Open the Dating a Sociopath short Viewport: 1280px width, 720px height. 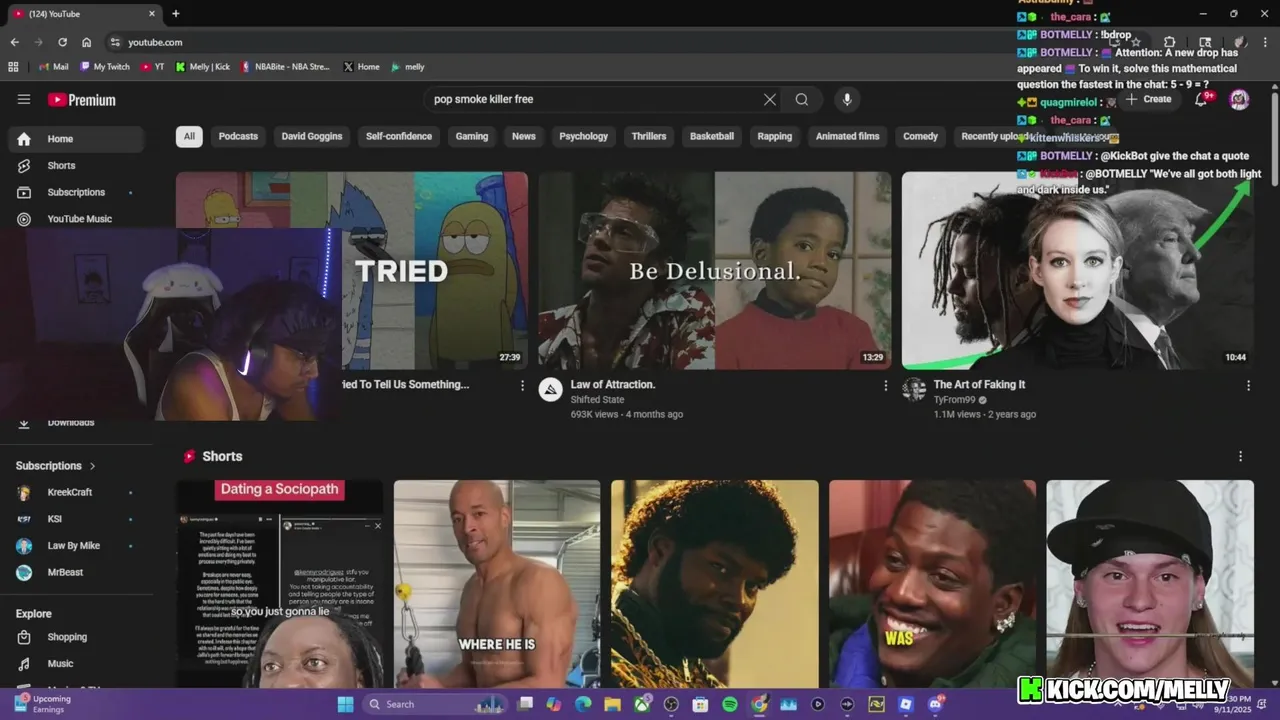280,584
